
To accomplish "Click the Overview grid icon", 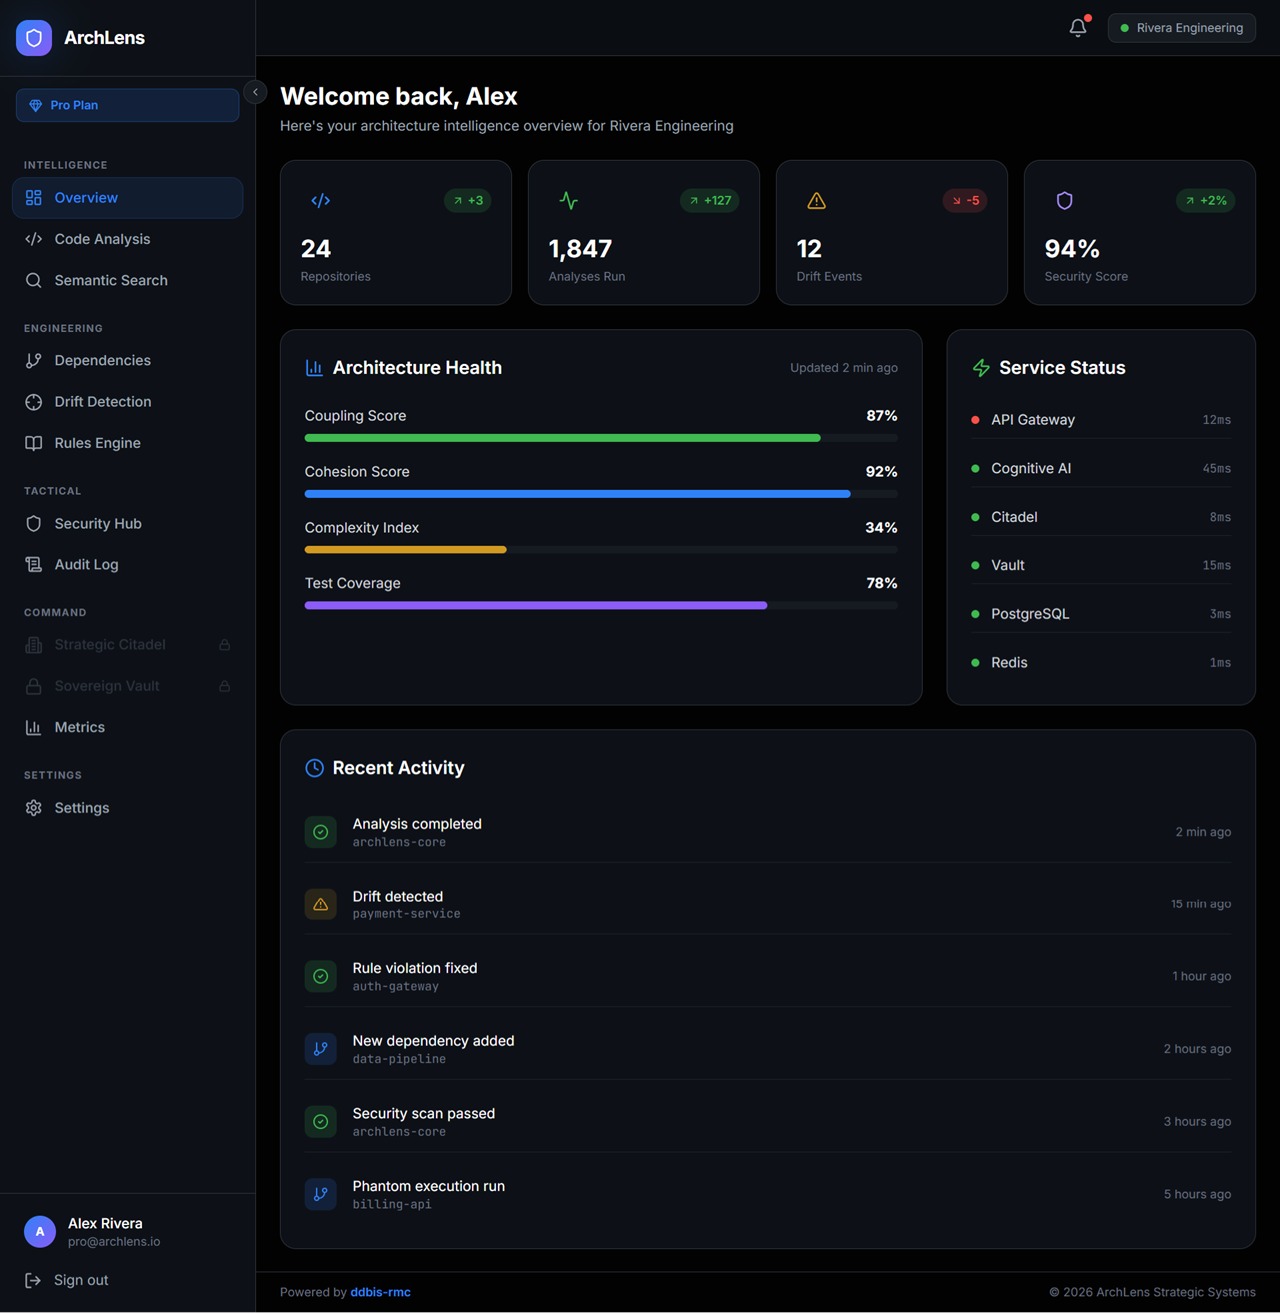I will [x=34, y=198].
